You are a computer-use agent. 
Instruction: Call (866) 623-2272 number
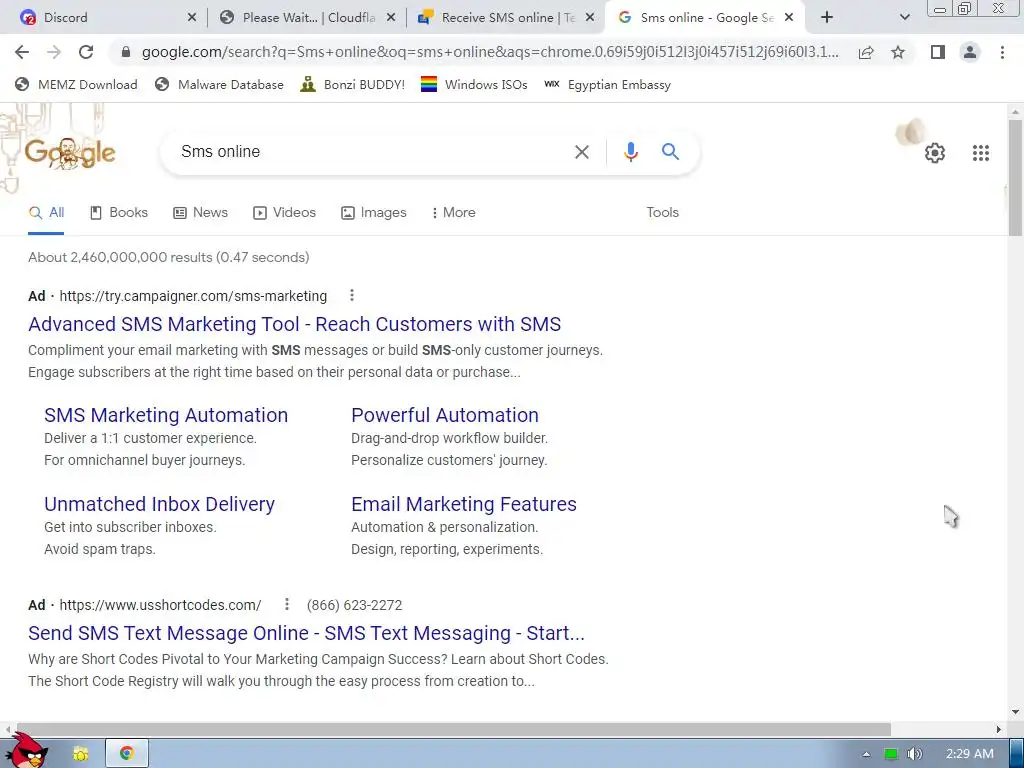point(354,605)
